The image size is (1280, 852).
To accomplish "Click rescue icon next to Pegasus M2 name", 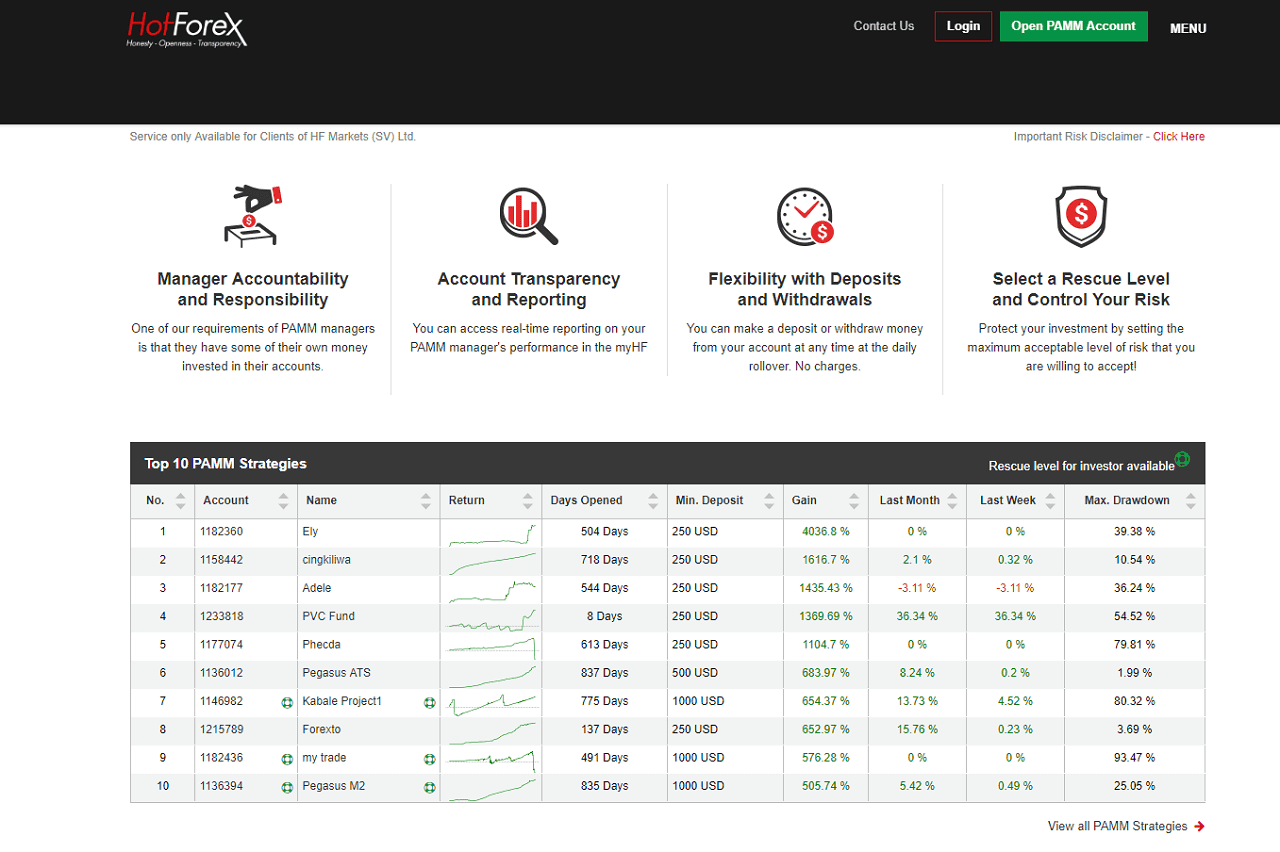I will 430,787.
